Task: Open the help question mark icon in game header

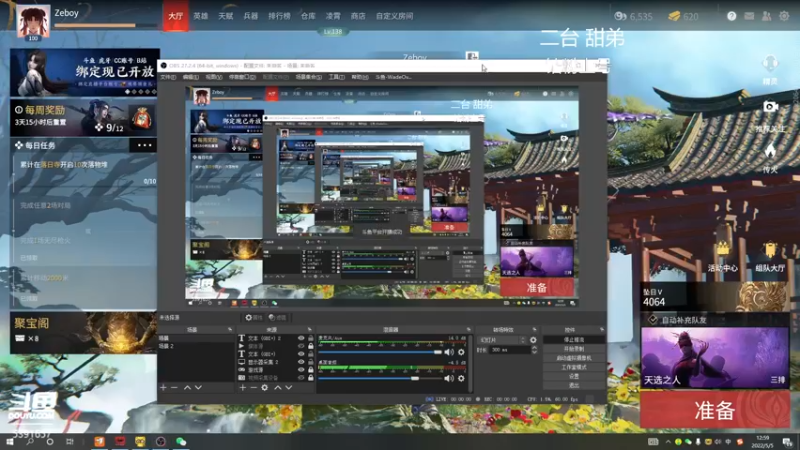Action: click(731, 16)
